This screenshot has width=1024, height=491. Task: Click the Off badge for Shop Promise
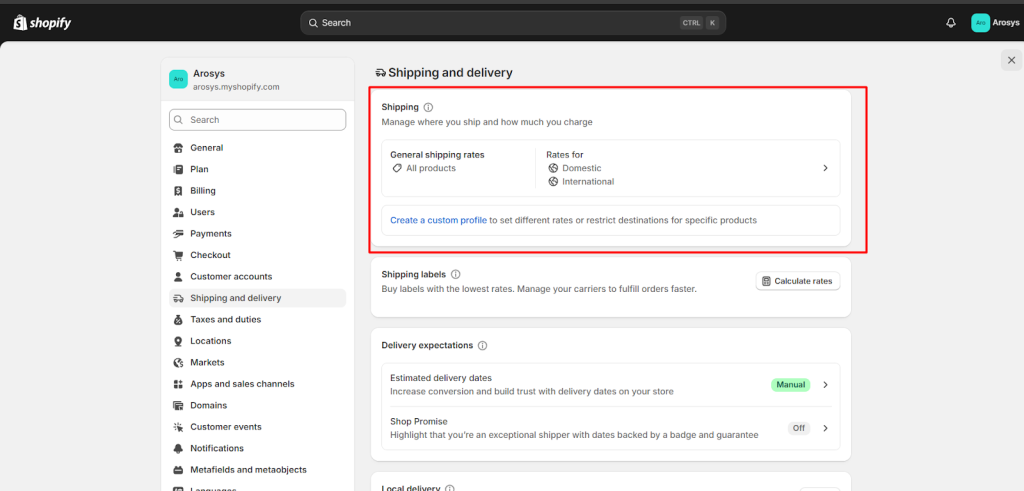click(x=798, y=428)
